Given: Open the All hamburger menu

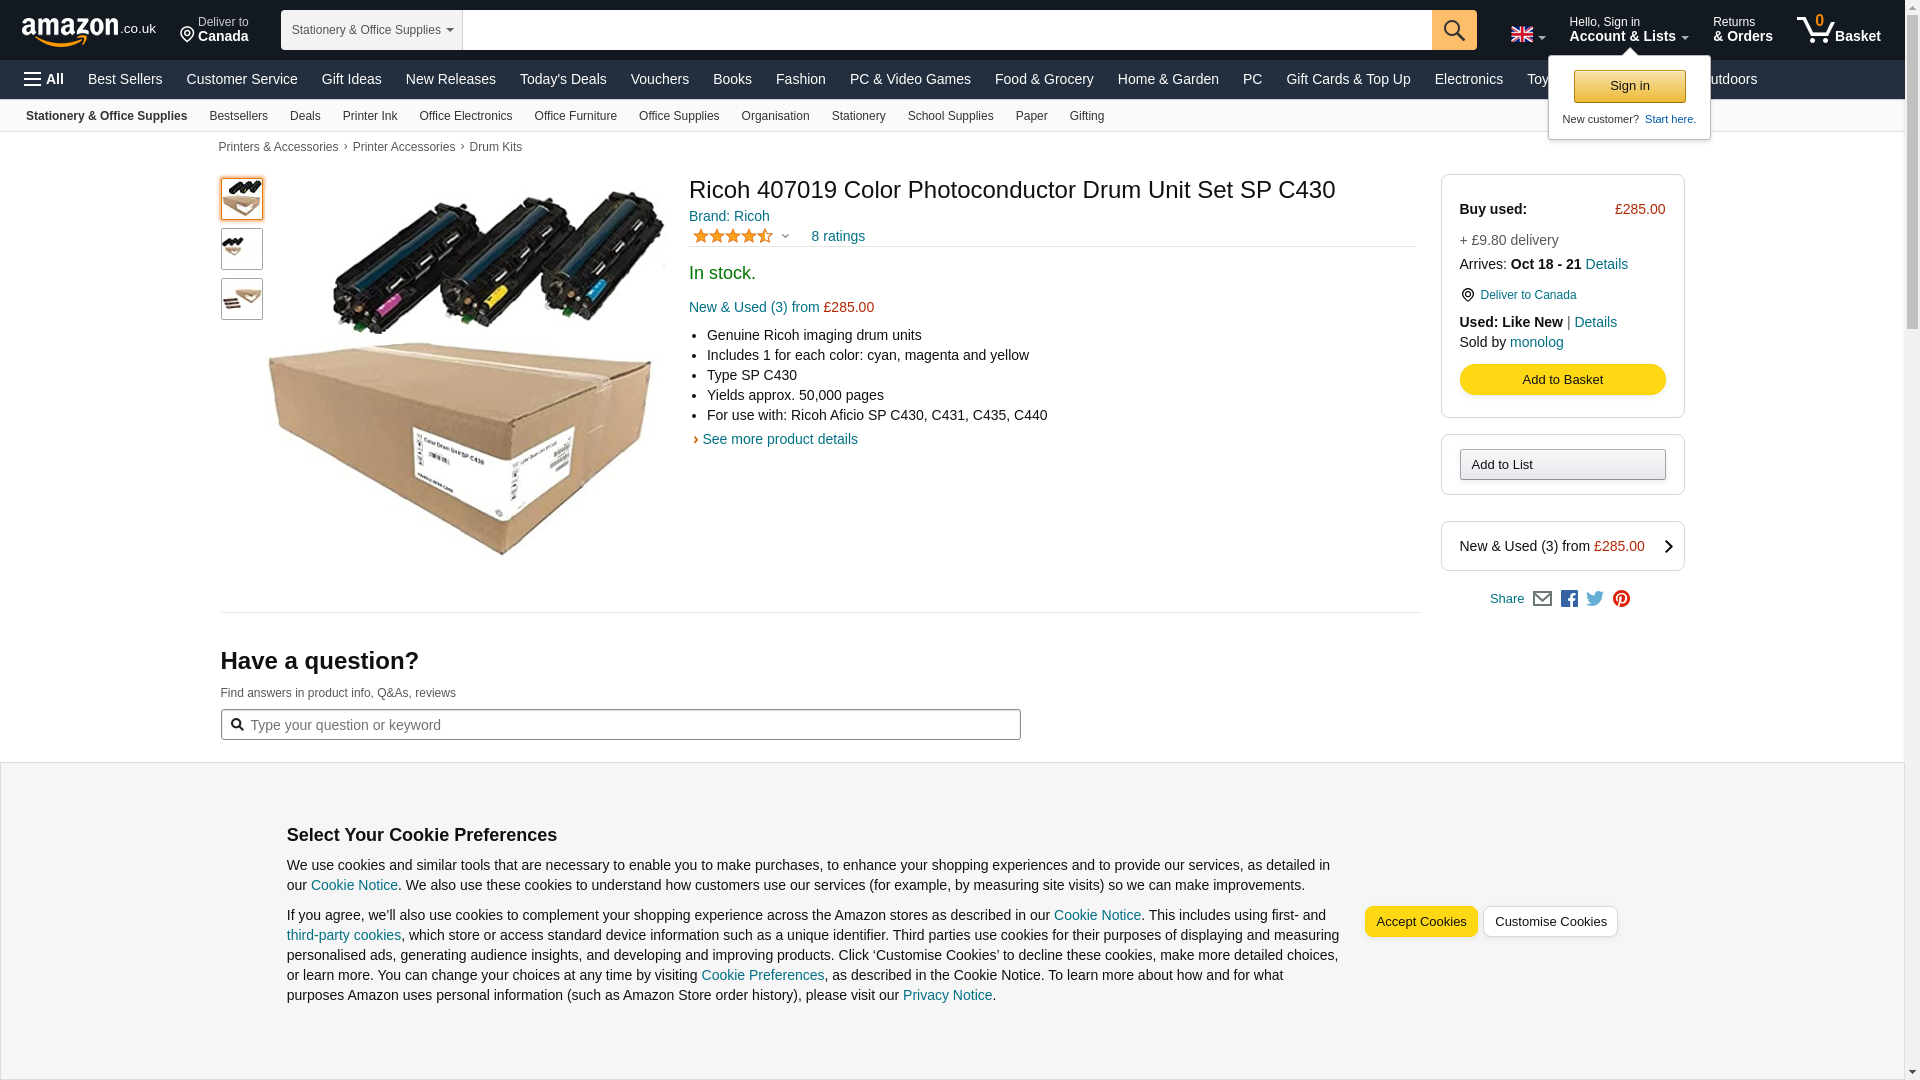Looking at the screenshot, I should [44, 79].
